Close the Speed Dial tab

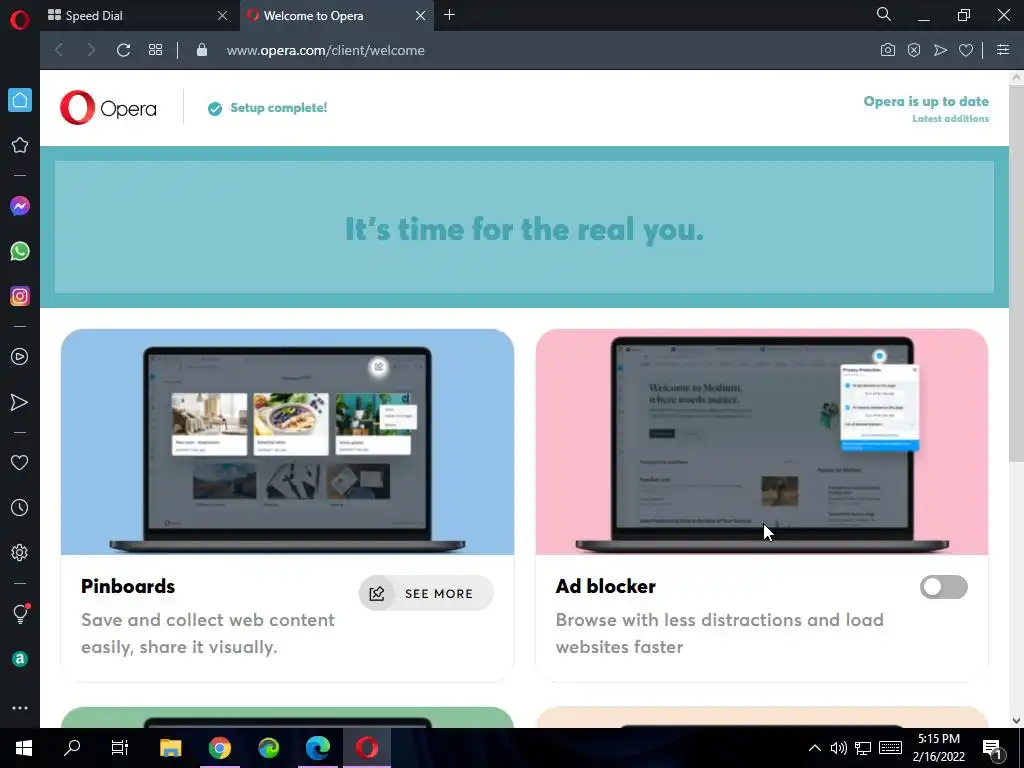coord(222,16)
